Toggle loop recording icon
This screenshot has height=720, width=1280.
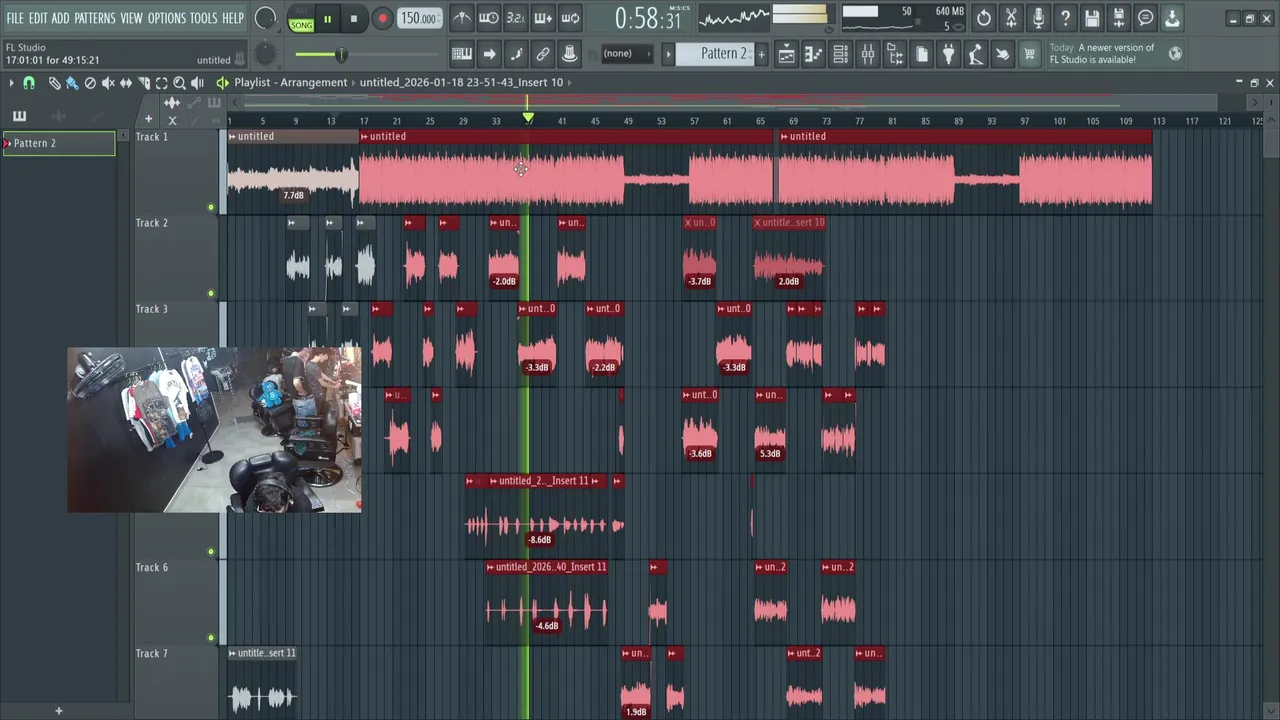click(x=570, y=18)
